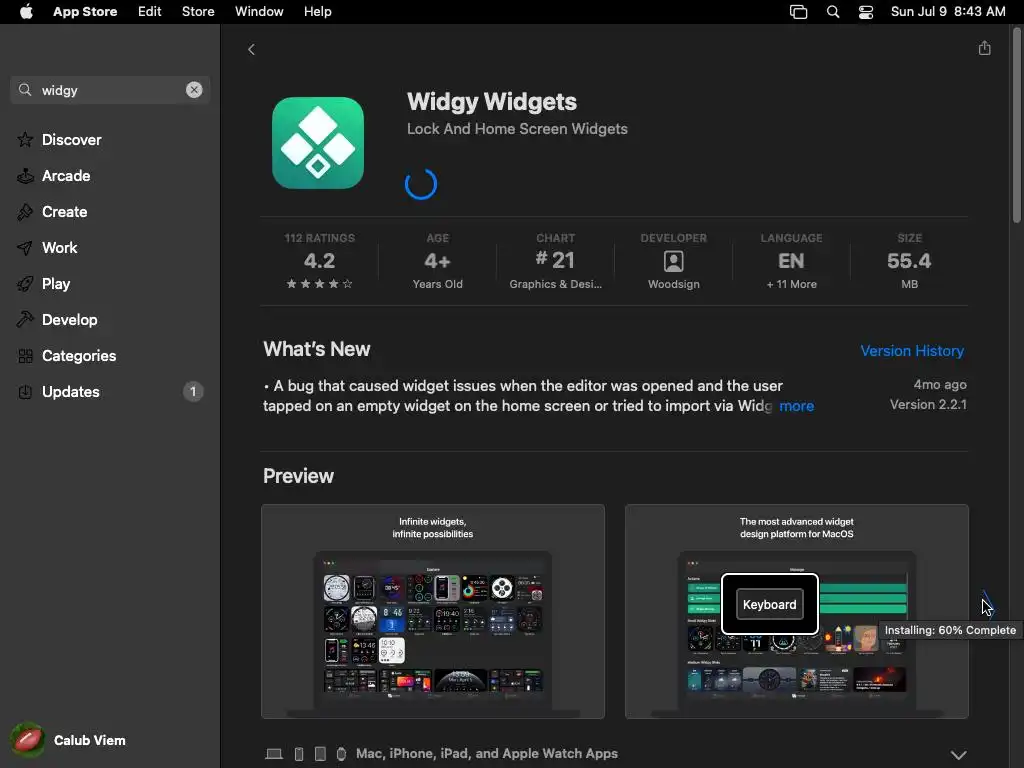The image size is (1024, 768).
Task: Click the page vertical scrollbar
Action: coord(1016,124)
